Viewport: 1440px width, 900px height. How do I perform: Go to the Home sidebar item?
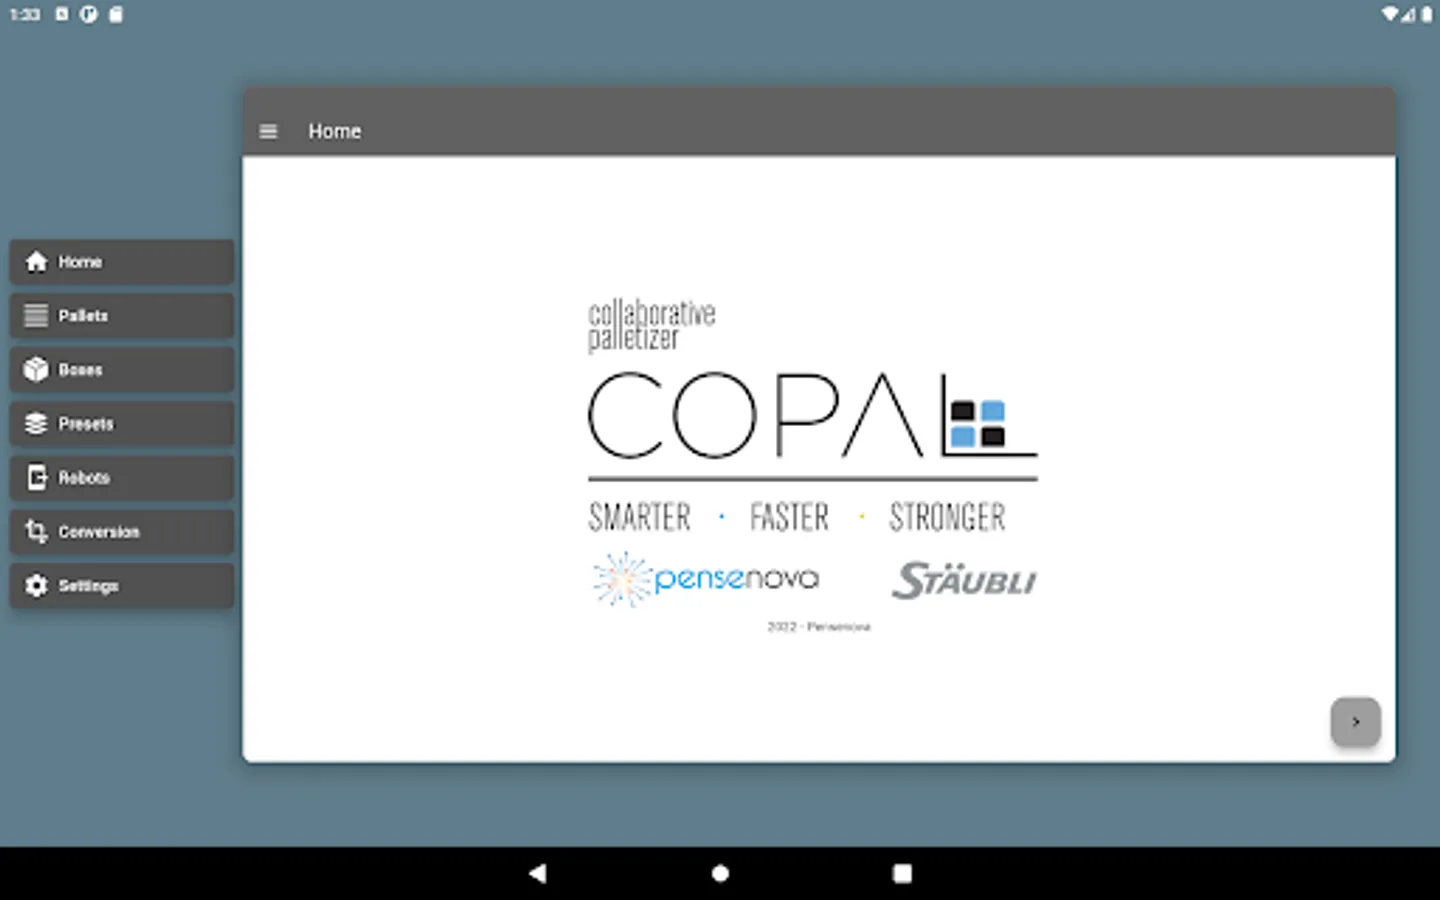(x=122, y=262)
